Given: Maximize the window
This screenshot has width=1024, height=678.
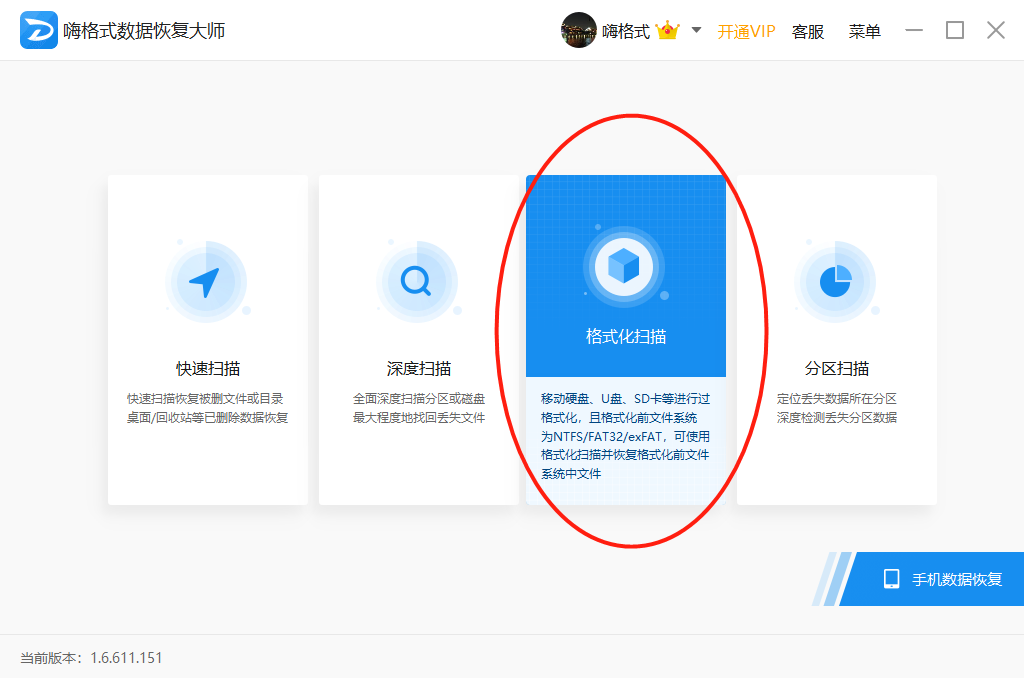Looking at the screenshot, I should (955, 30).
